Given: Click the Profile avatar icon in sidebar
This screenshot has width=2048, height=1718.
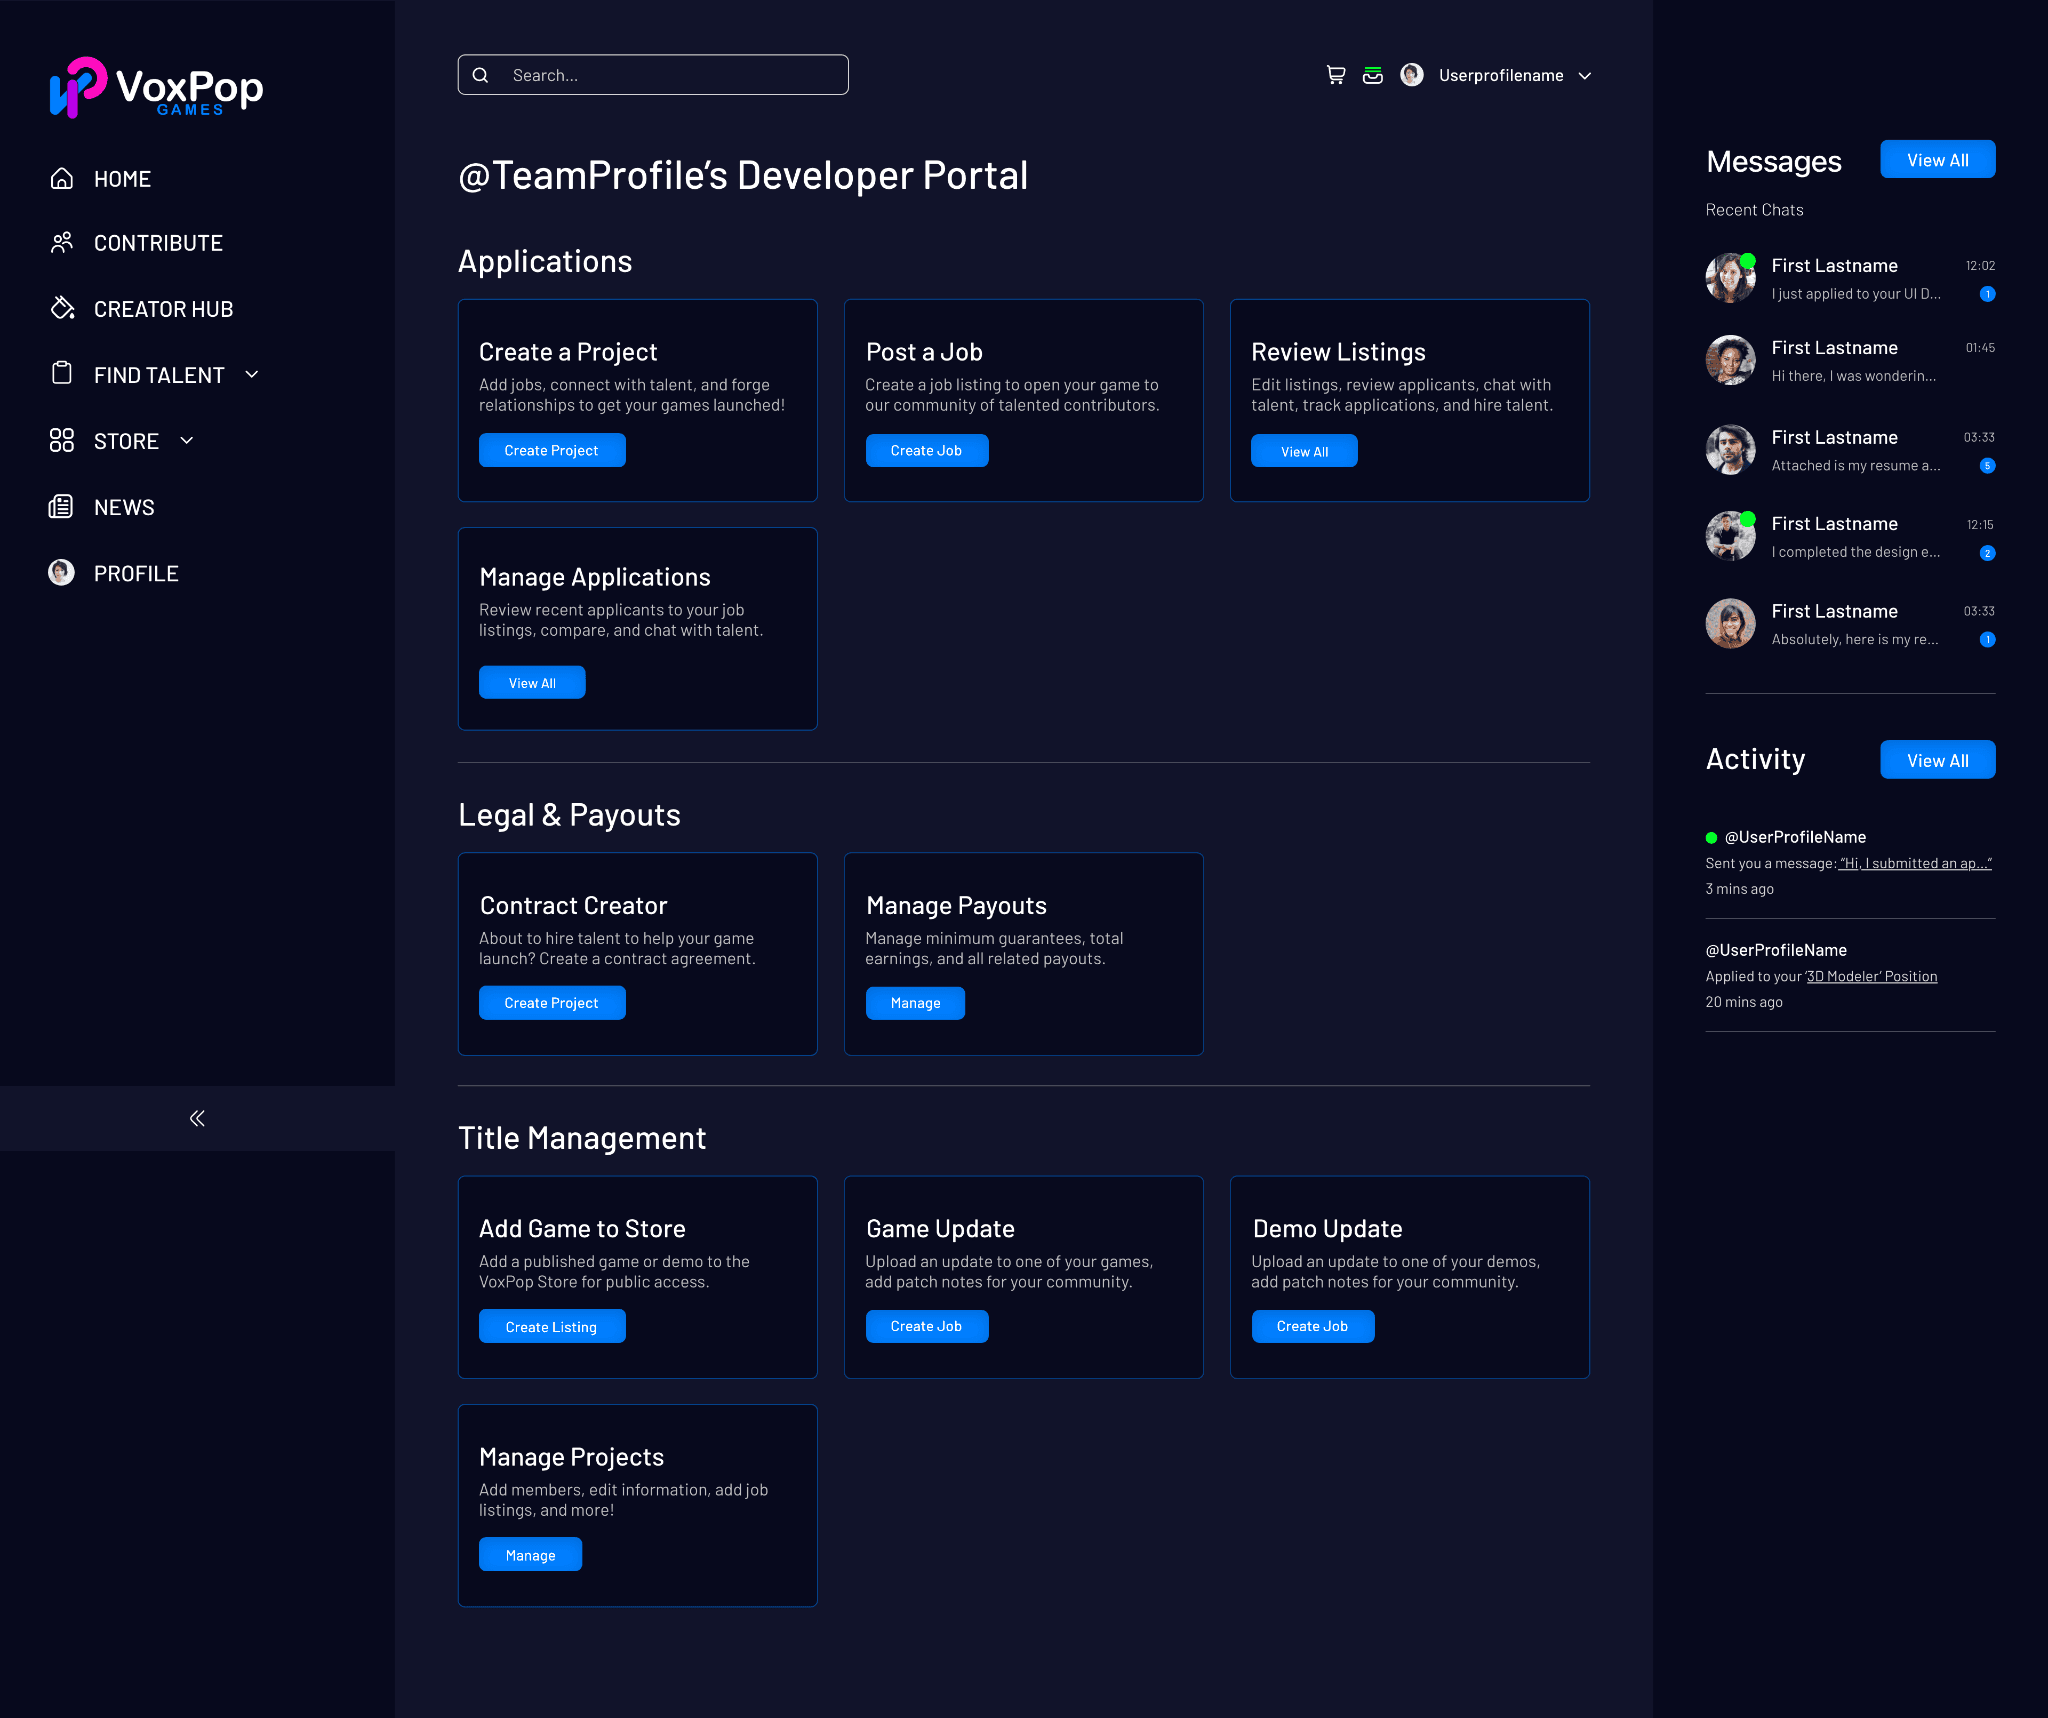Looking at the screenshot, I should (x=62, y=572).
